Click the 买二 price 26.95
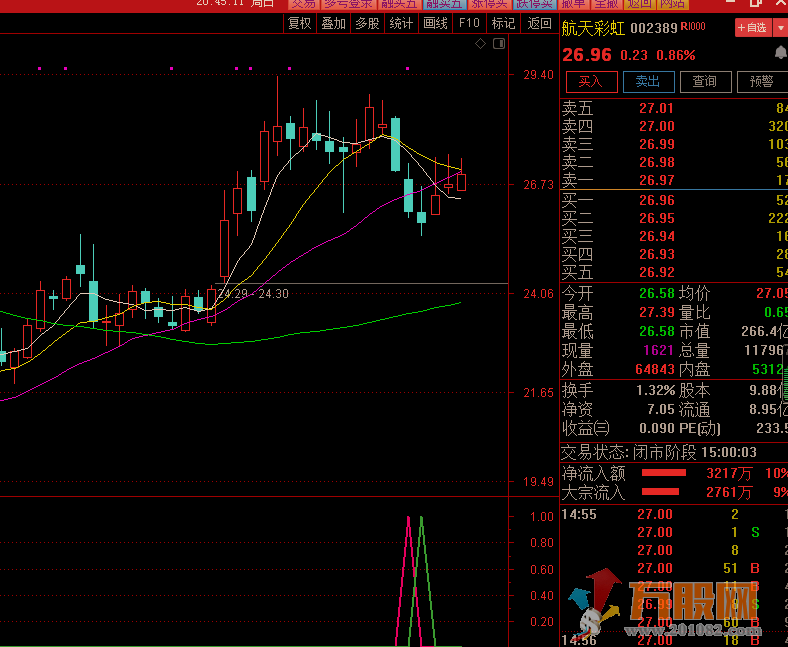This screenshot has height=647, width=788. [656, 218]
